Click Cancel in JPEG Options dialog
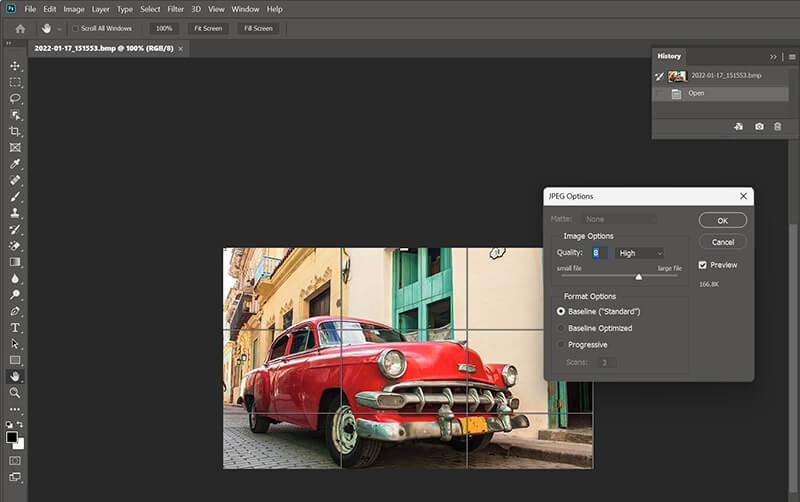 (x=722, y=242)
